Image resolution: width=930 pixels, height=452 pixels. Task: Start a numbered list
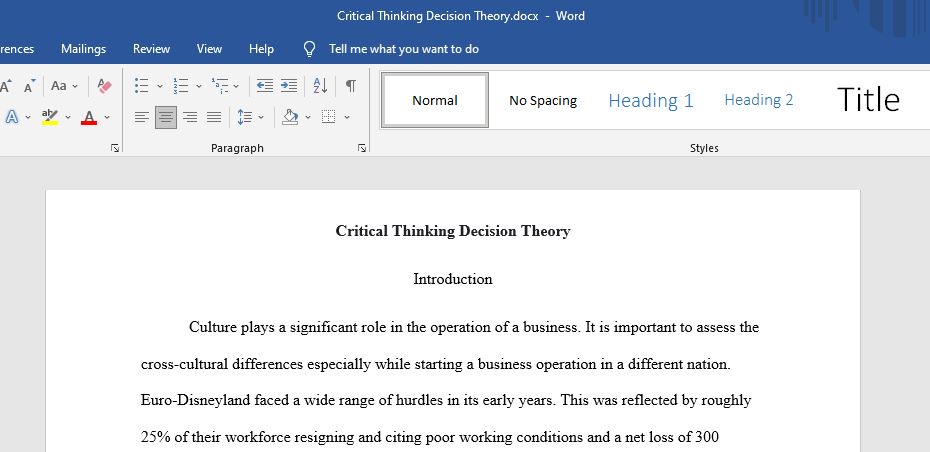coord(180,86)
